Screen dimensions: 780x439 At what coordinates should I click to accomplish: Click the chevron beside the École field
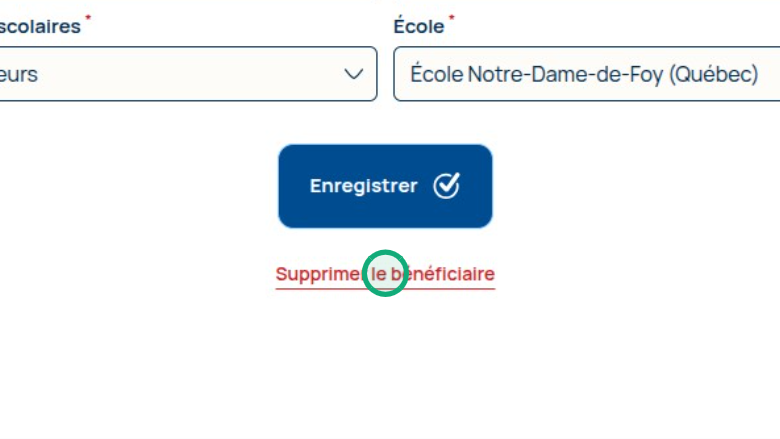click(353, 74)
